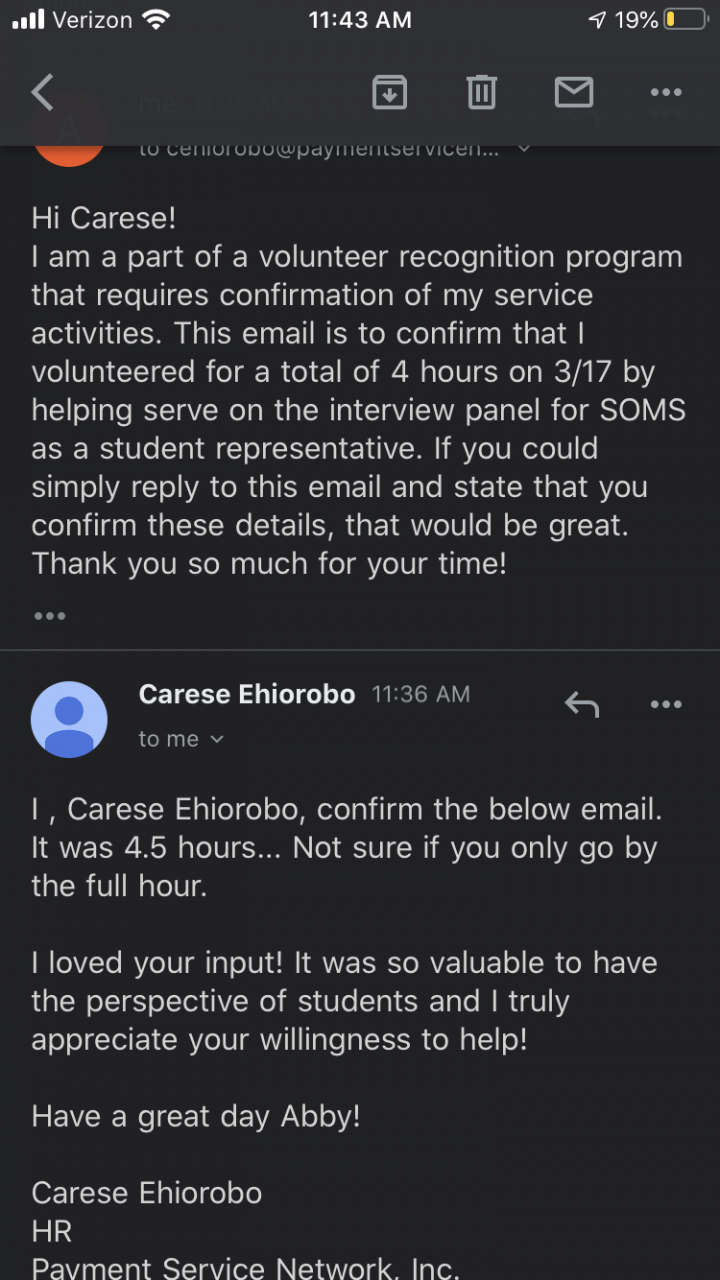
Task: Expand the "to me" recipient details
Action: (x=181, y=740)
